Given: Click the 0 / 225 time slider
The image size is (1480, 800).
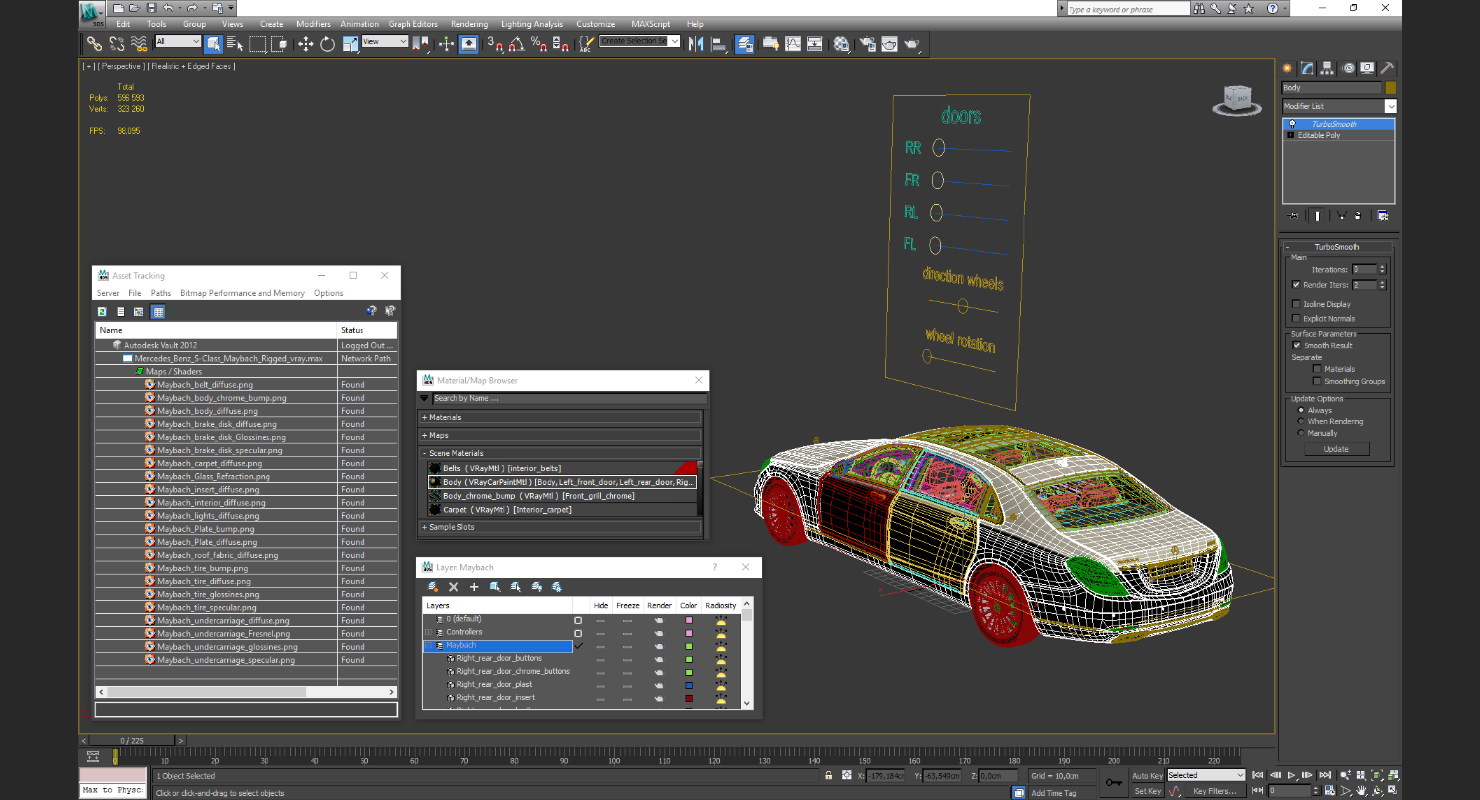Looking at the screenshot, I should pyautogui.click(x=132, y=741).
